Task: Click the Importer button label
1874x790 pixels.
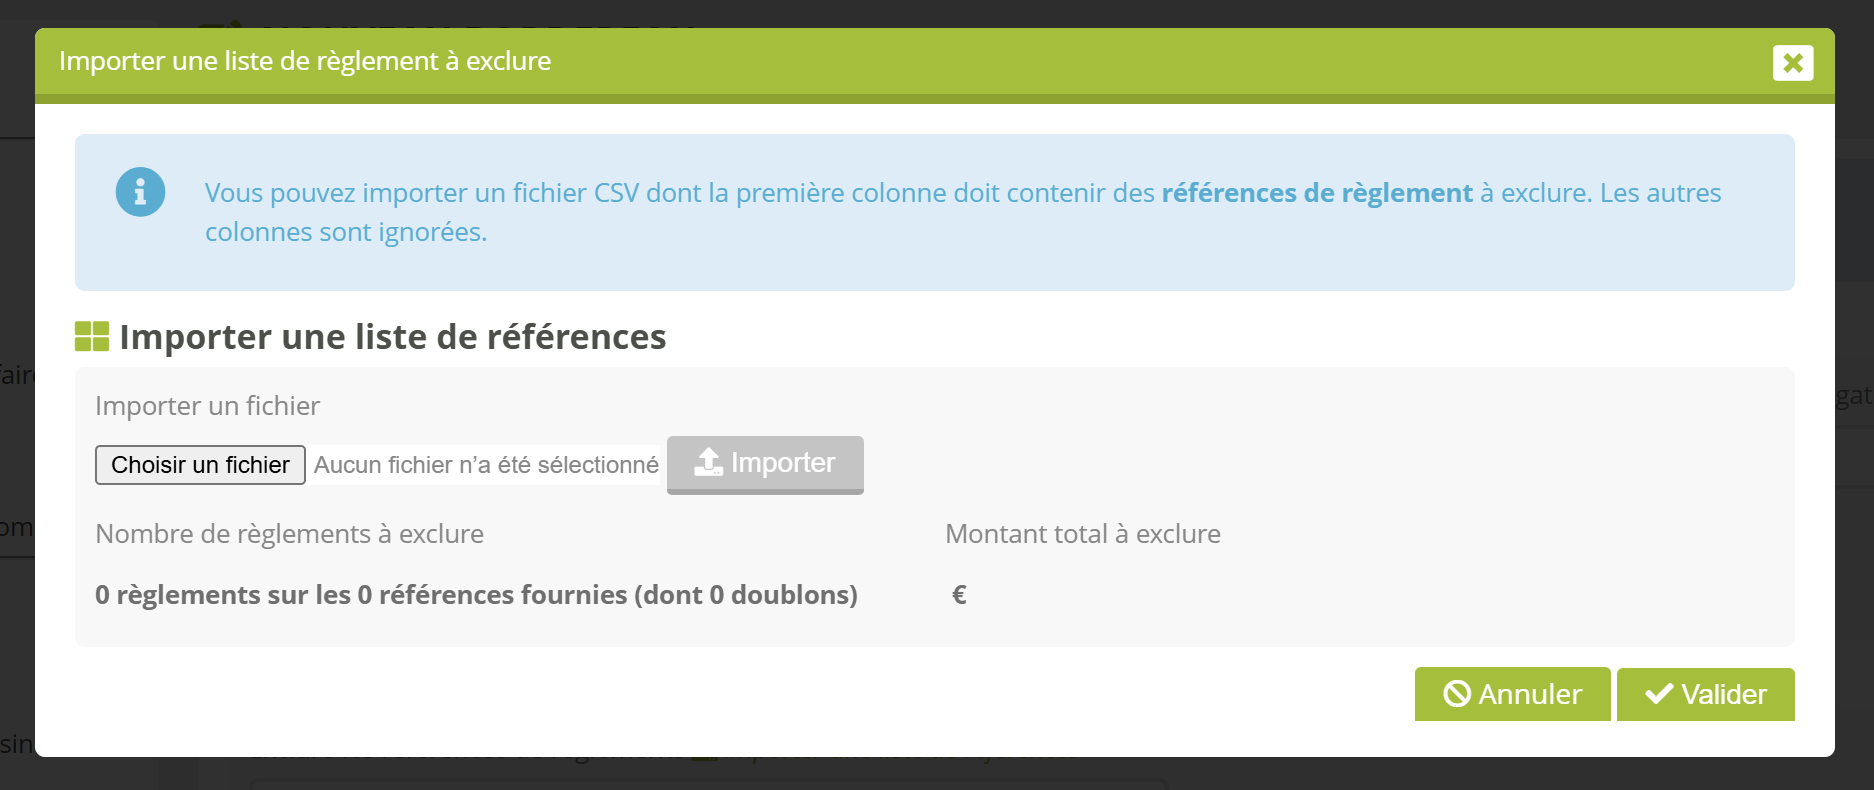Action: (x=782, y=463)
